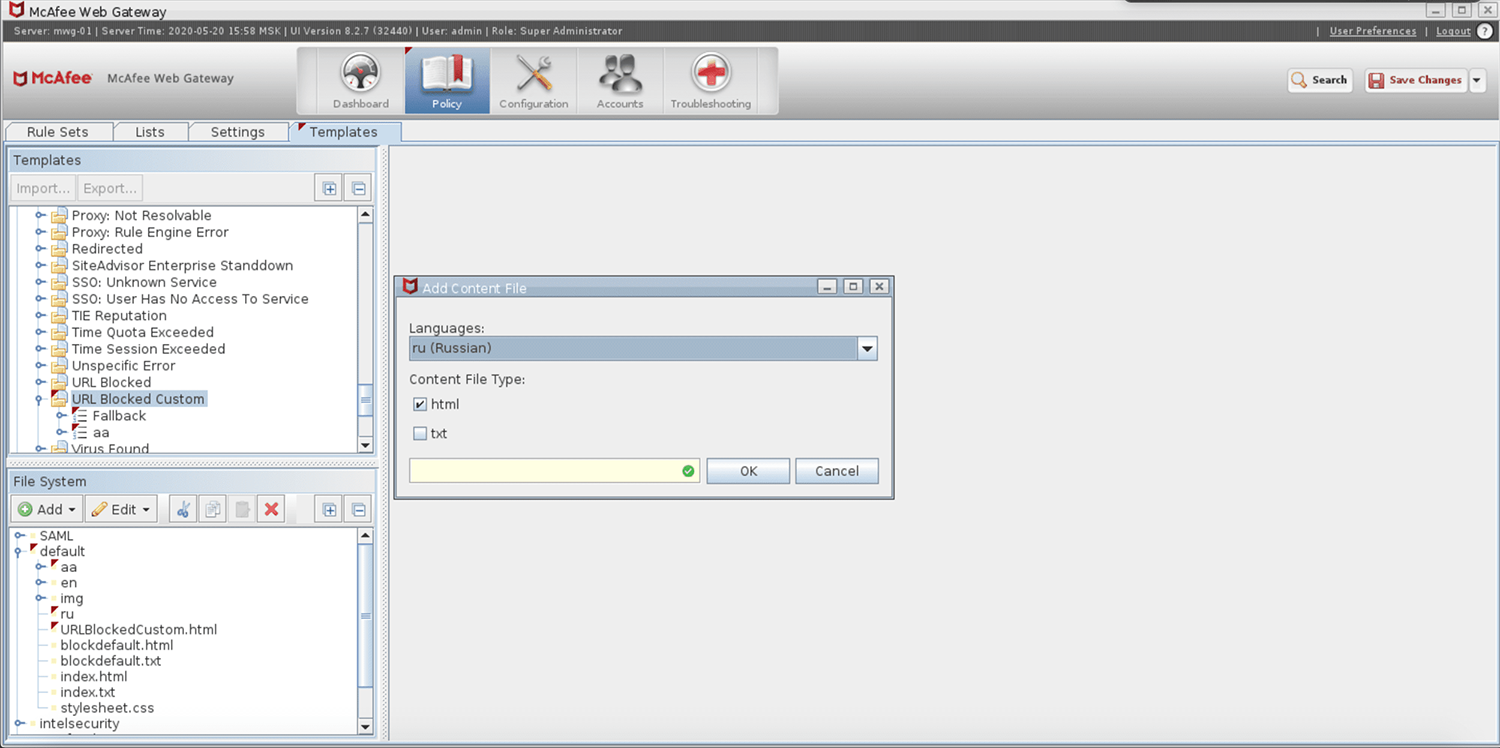Select the ru folder in File System
1500x748 pixels.
point(67,614)
